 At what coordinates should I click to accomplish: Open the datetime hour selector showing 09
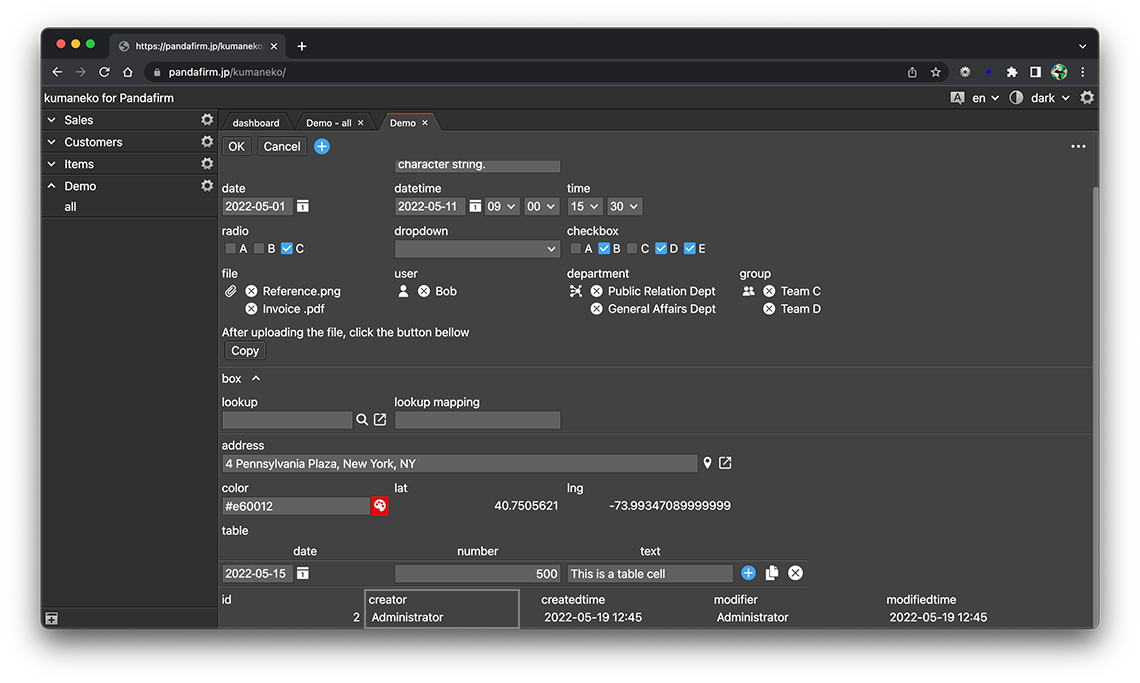(501, 206)
